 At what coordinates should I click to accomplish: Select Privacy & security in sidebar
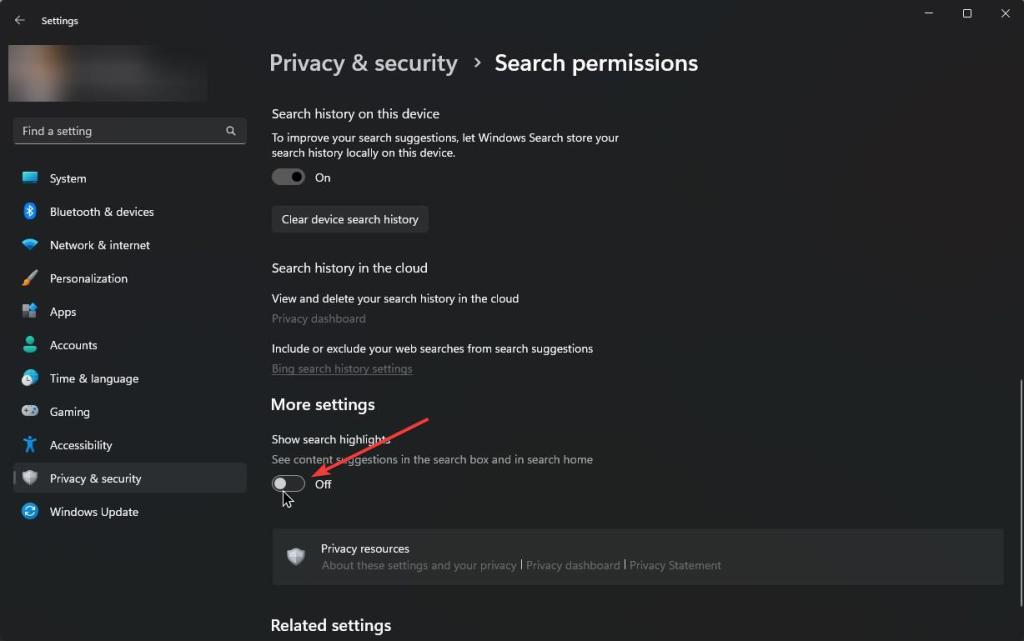(95, 479)
